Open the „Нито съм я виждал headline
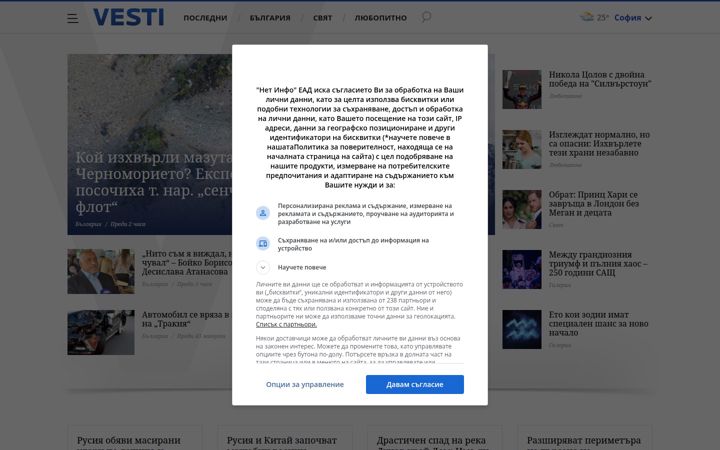Screen dimensions: 720x450 [x=186, y=263]
